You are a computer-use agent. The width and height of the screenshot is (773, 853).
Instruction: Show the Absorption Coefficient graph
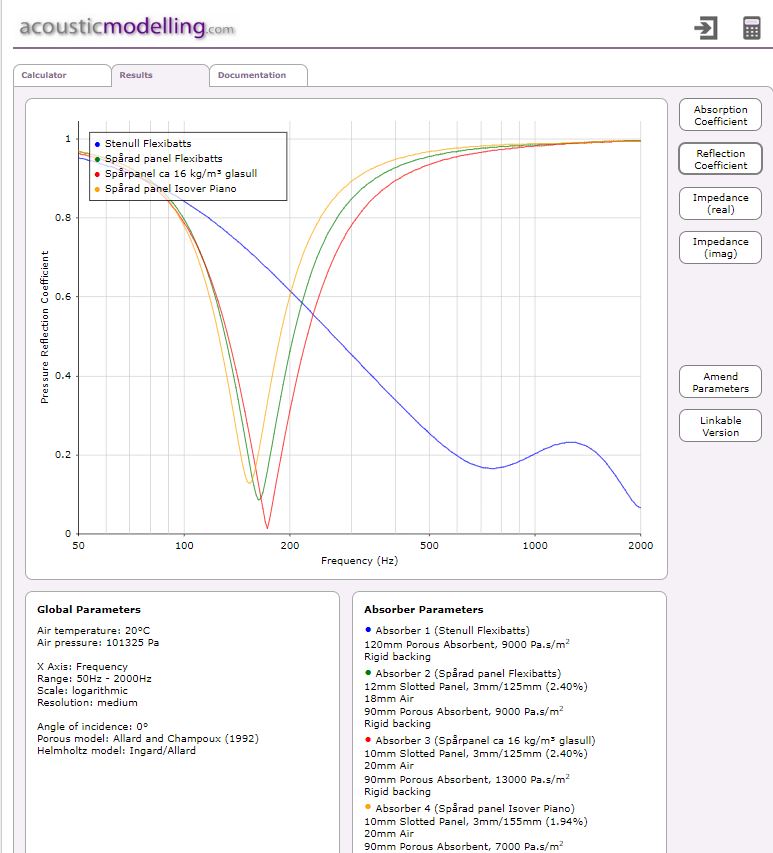(x=720, y=115)
